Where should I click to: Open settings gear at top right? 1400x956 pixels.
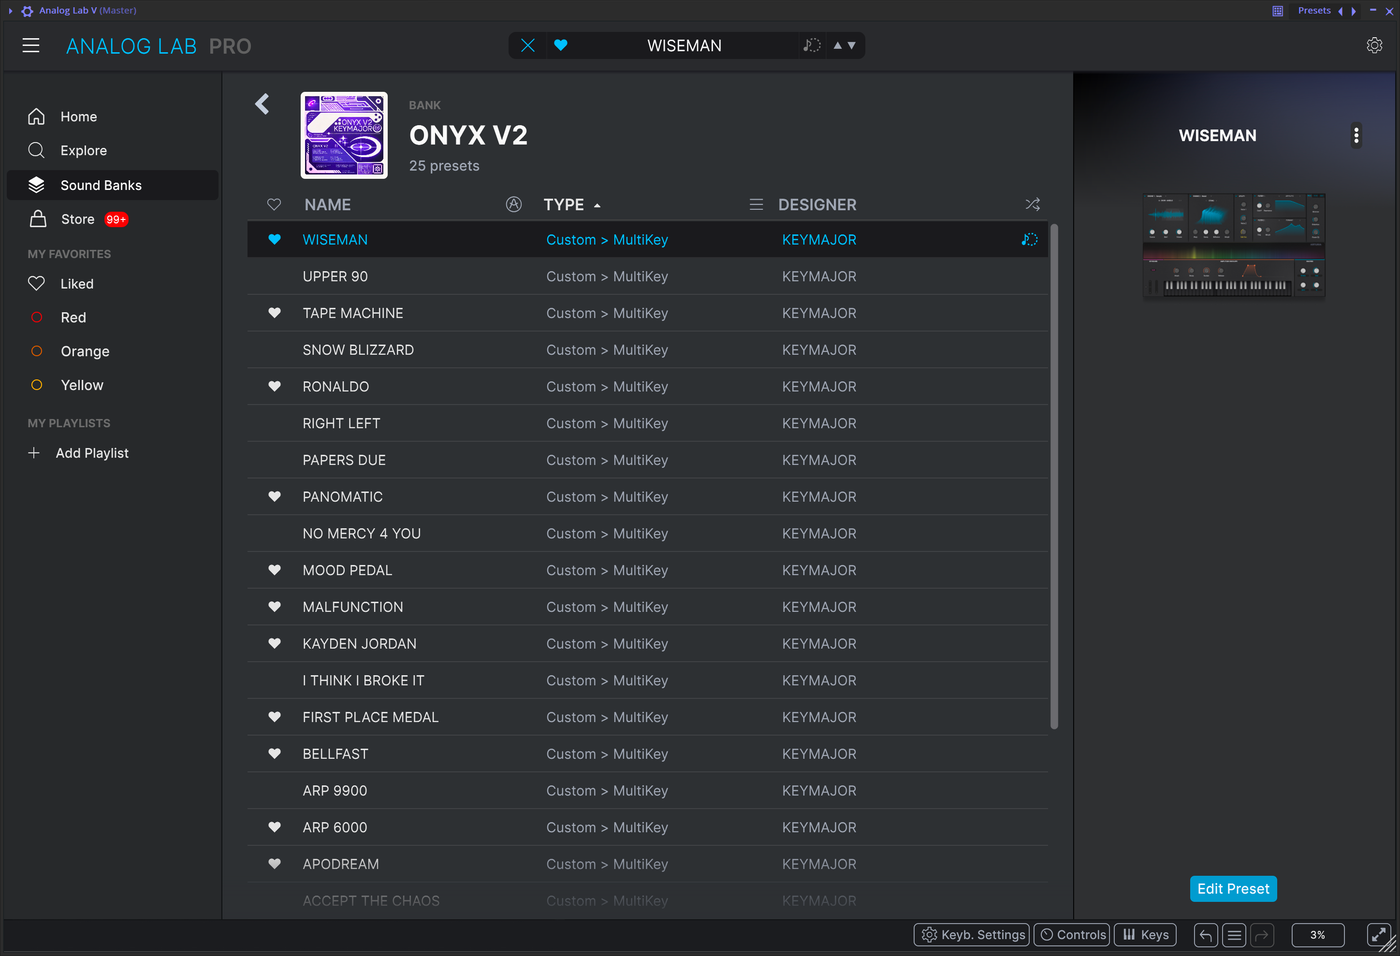click(x=1375, y=45)
